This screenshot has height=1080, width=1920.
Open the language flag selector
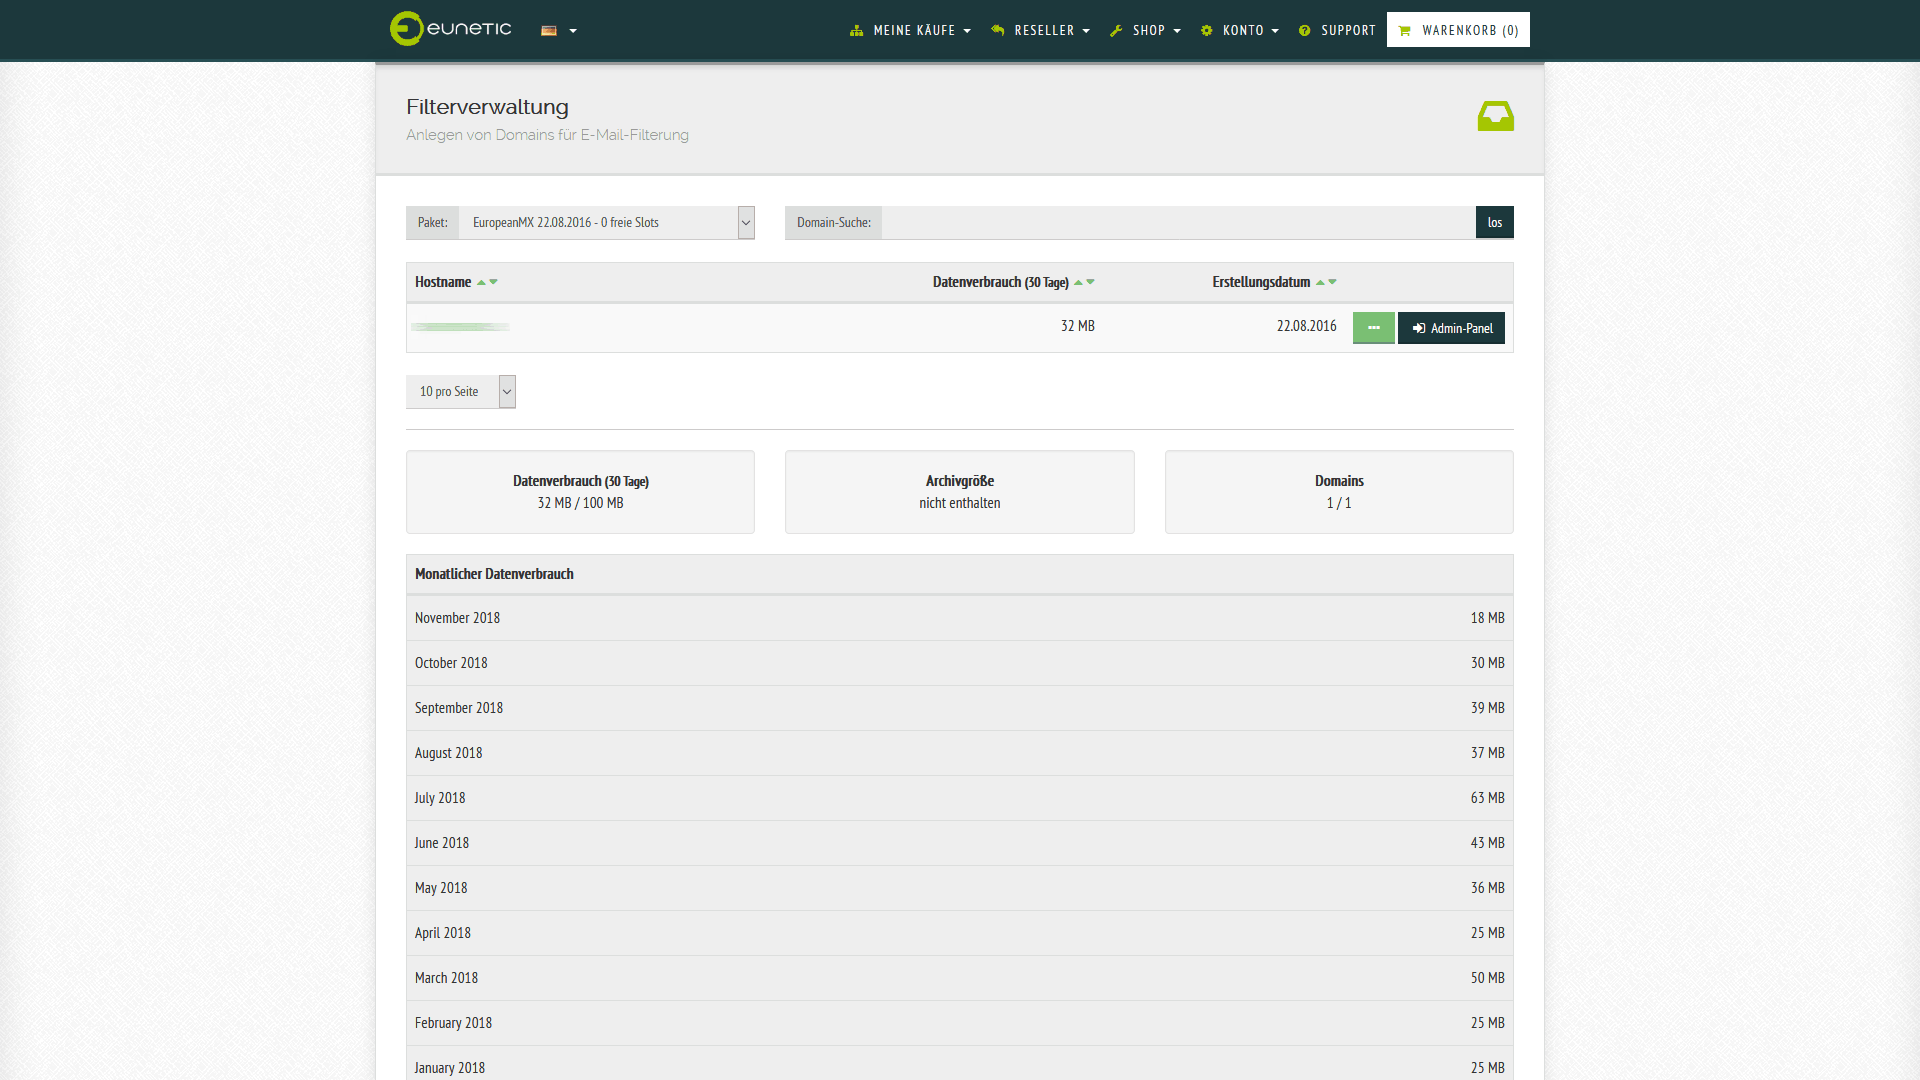coord(558,31)
